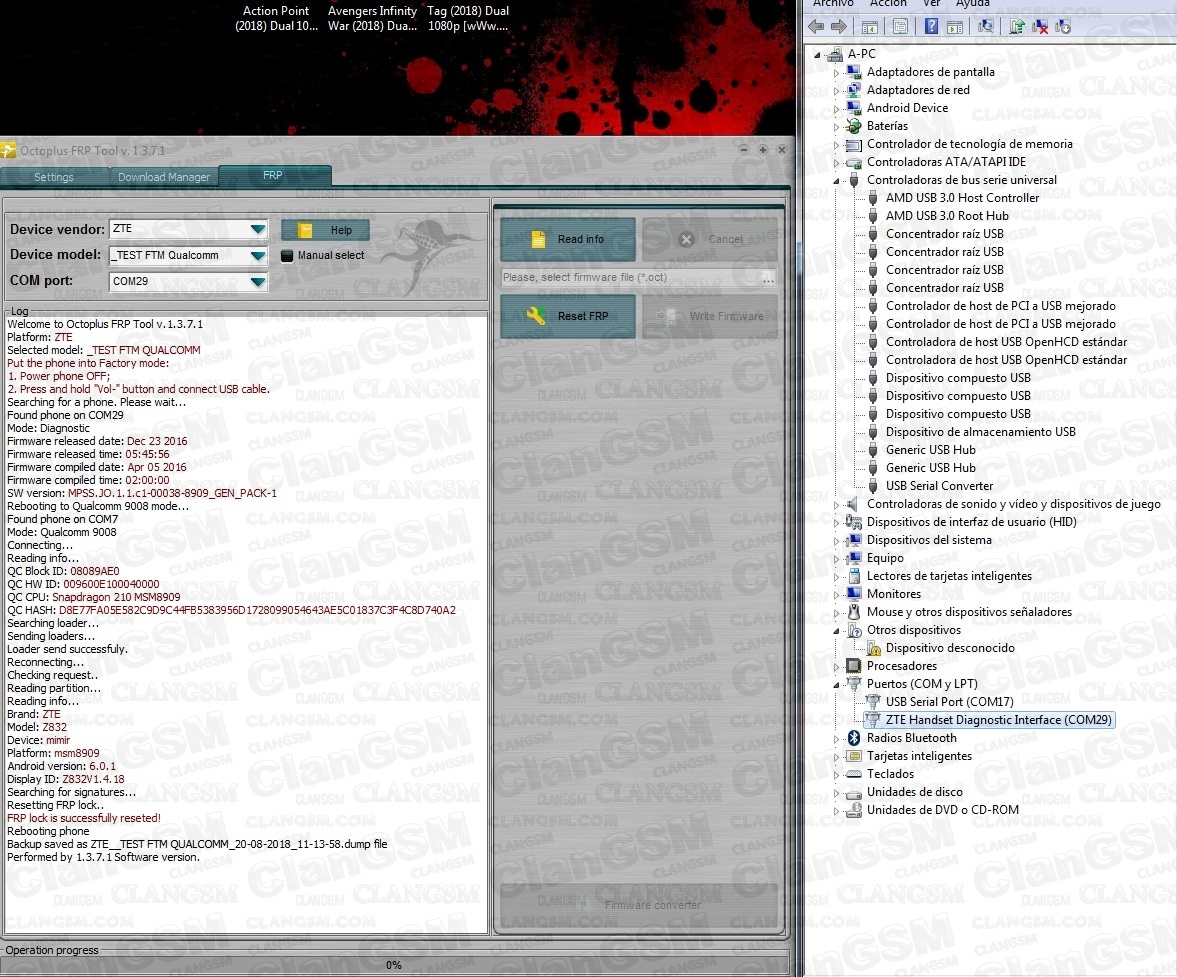Open the COM port dropdown
This screenshot has height=977, width=1177.
tap(257, 282)
